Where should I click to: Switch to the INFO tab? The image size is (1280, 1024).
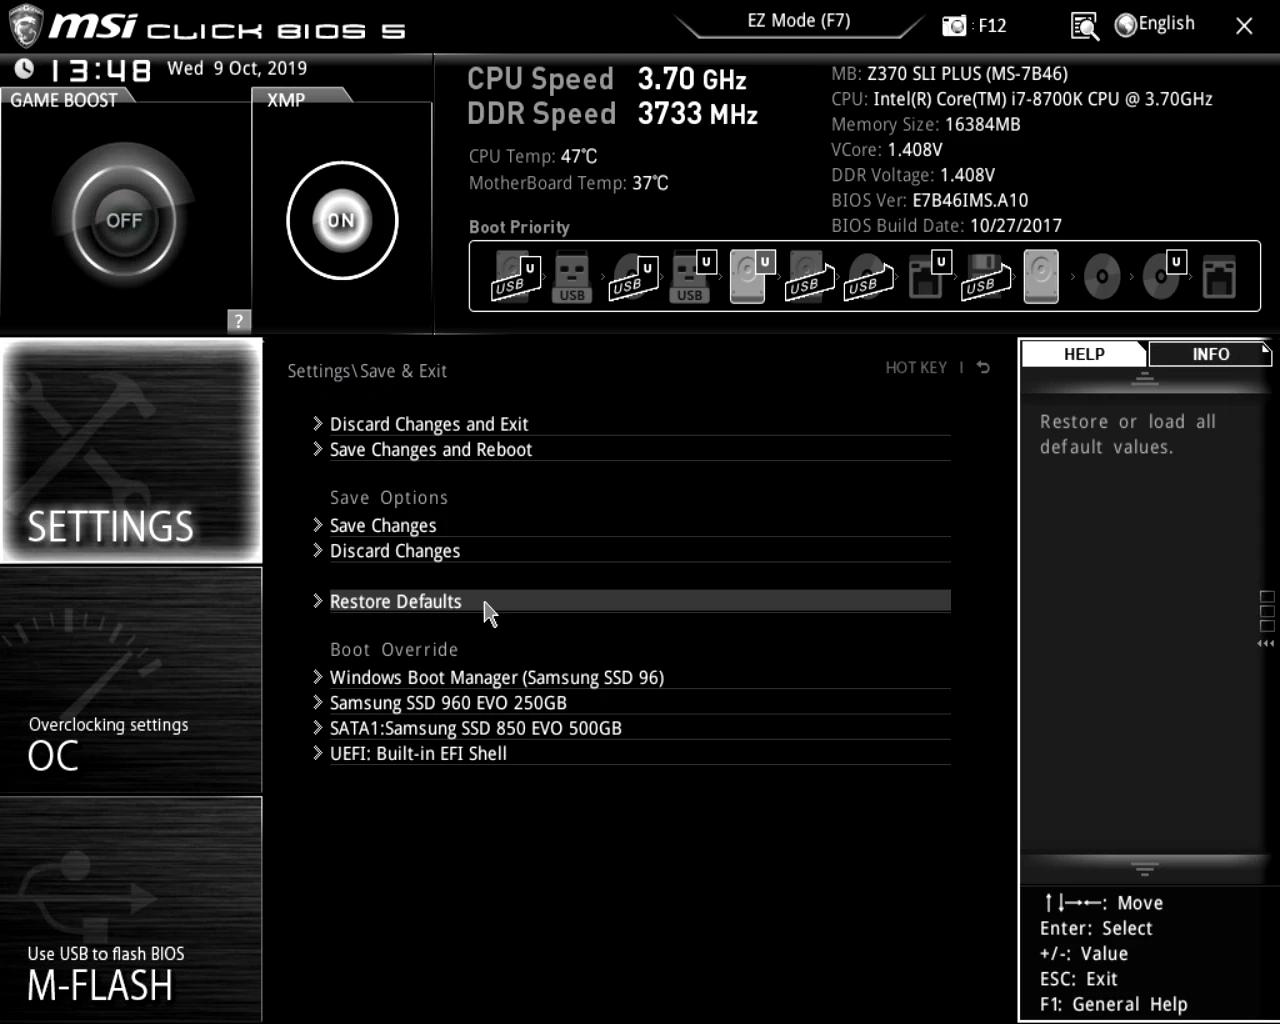click(x=1210, y=354)
